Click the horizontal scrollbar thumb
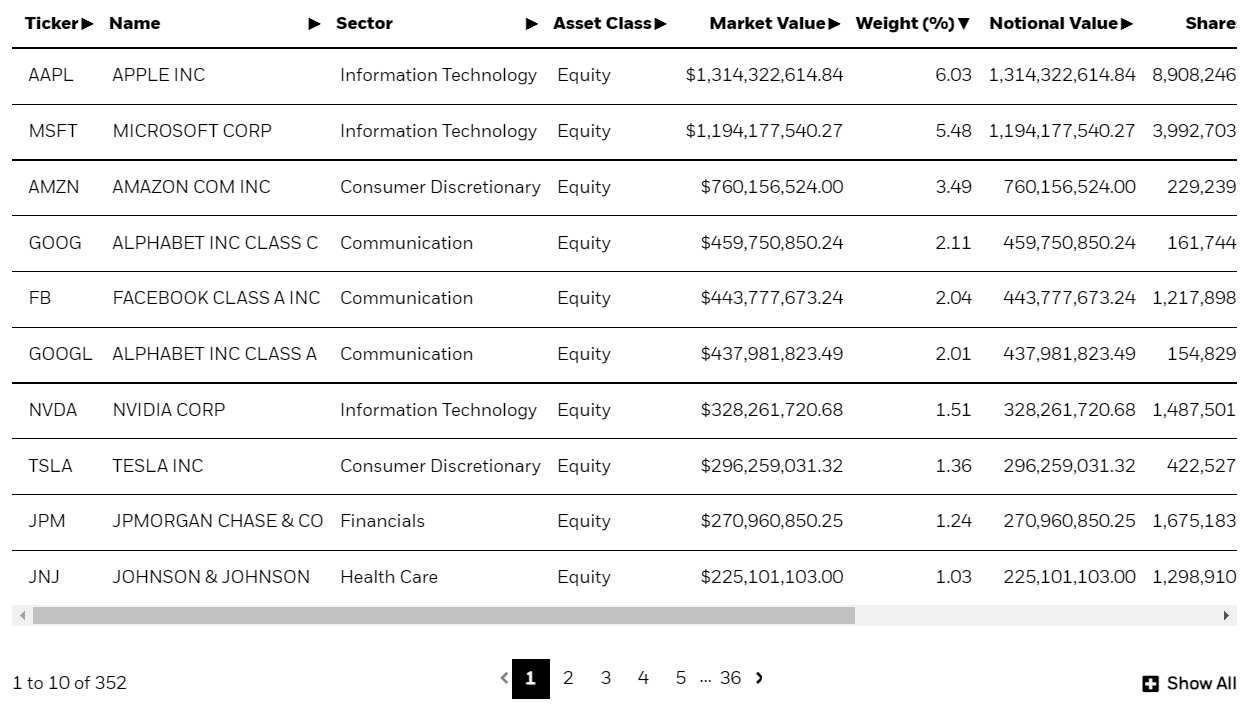1259x705 pixels. point(444,616)
